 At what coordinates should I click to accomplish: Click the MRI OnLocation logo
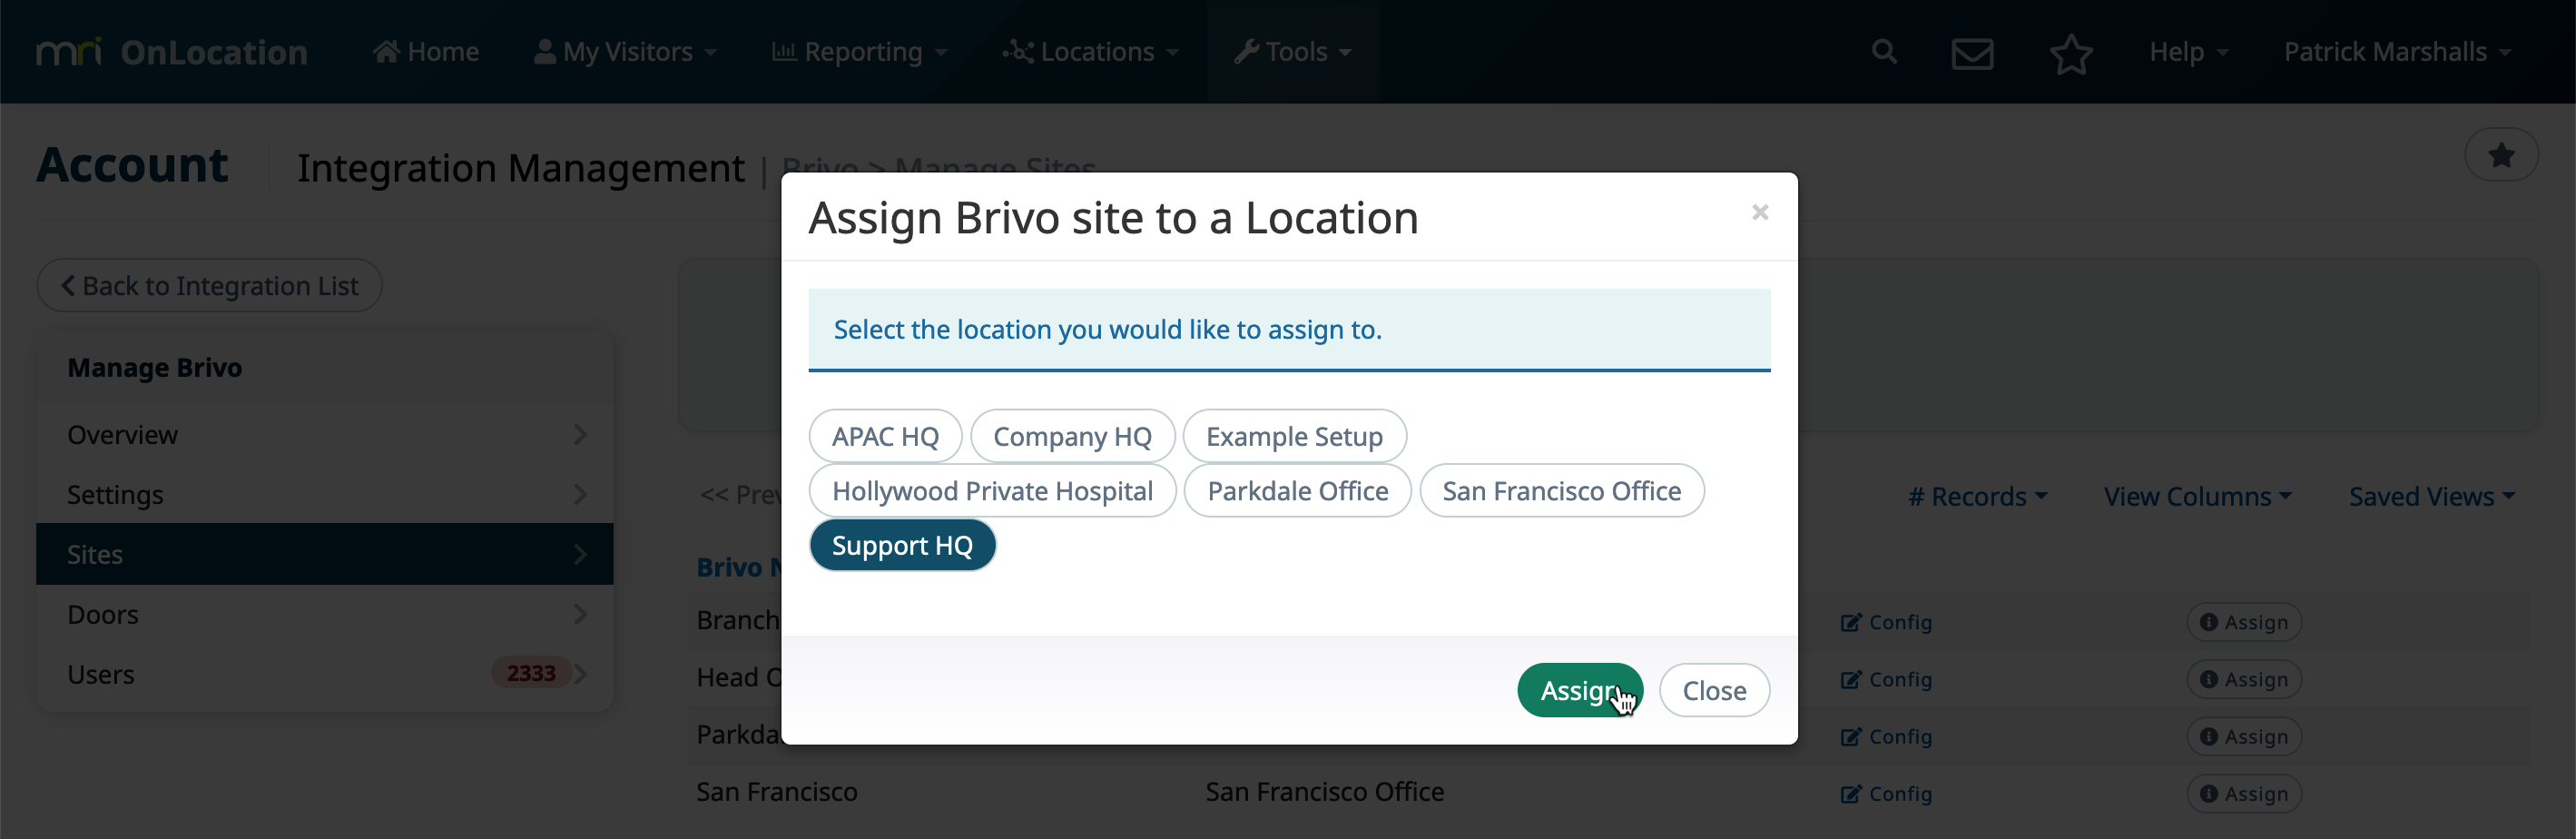pos(171,52)
